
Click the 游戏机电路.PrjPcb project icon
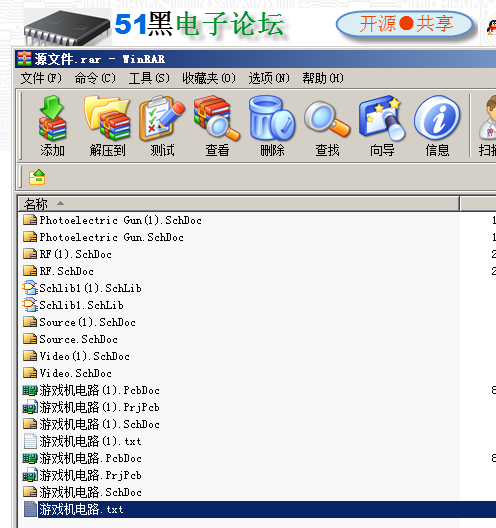point(30,475)
